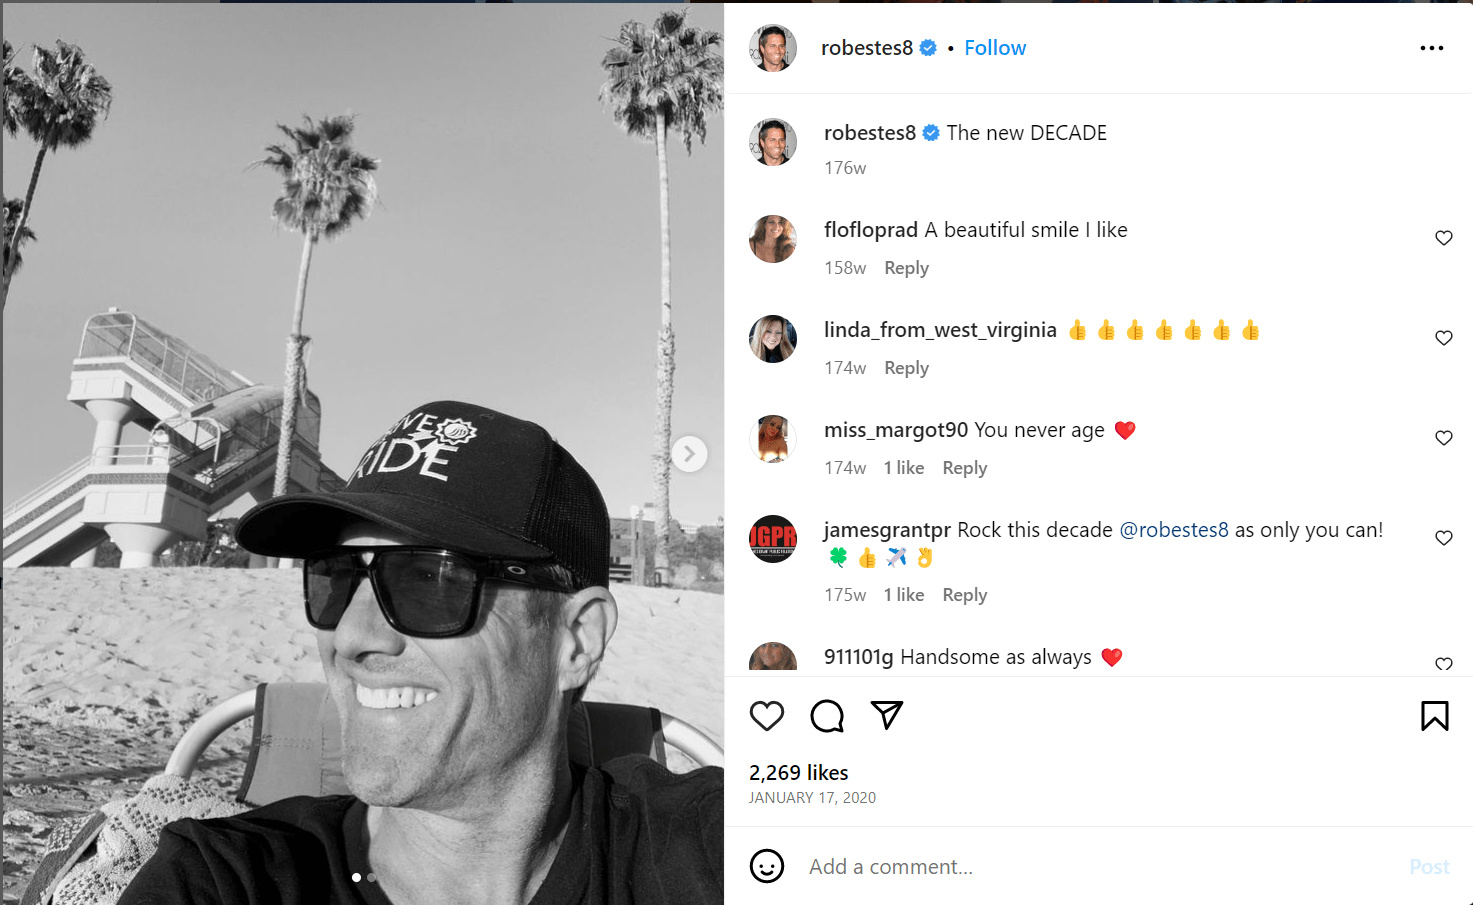Select the second carousel dot
The image size is (1473, 905).
point(371,877)
